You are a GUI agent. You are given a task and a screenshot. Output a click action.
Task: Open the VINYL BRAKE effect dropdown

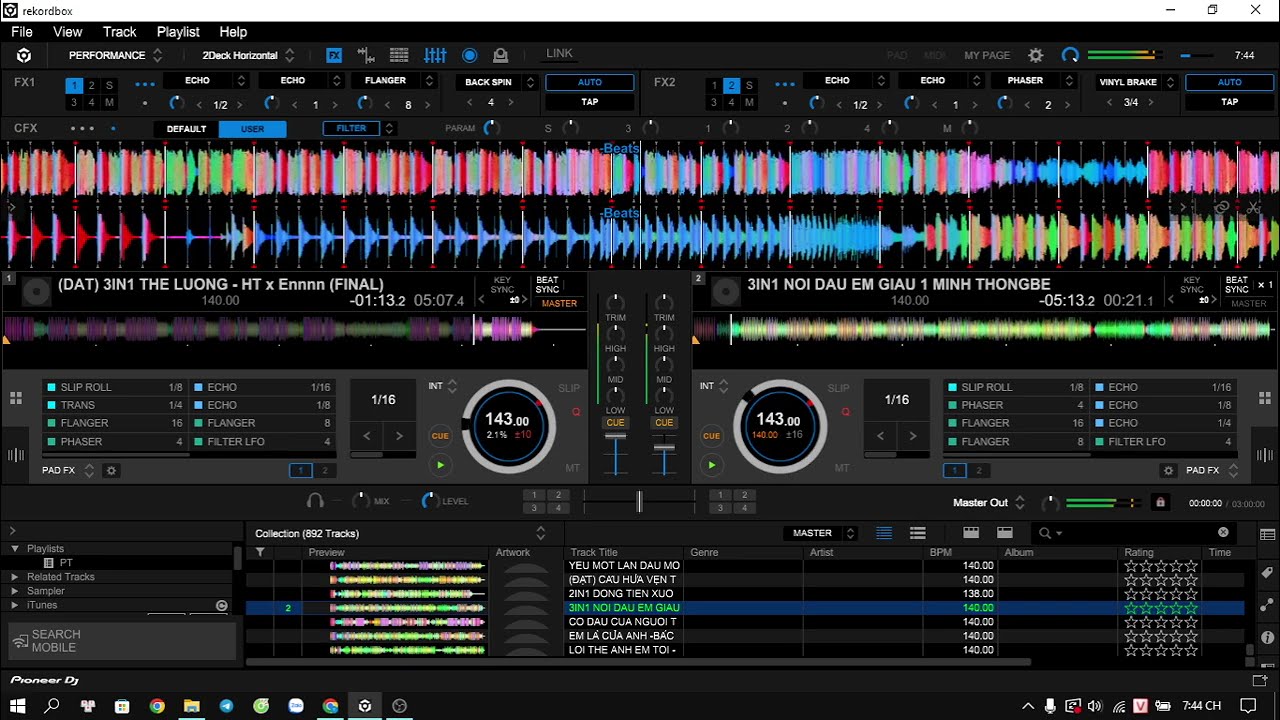pos(1137,83)
